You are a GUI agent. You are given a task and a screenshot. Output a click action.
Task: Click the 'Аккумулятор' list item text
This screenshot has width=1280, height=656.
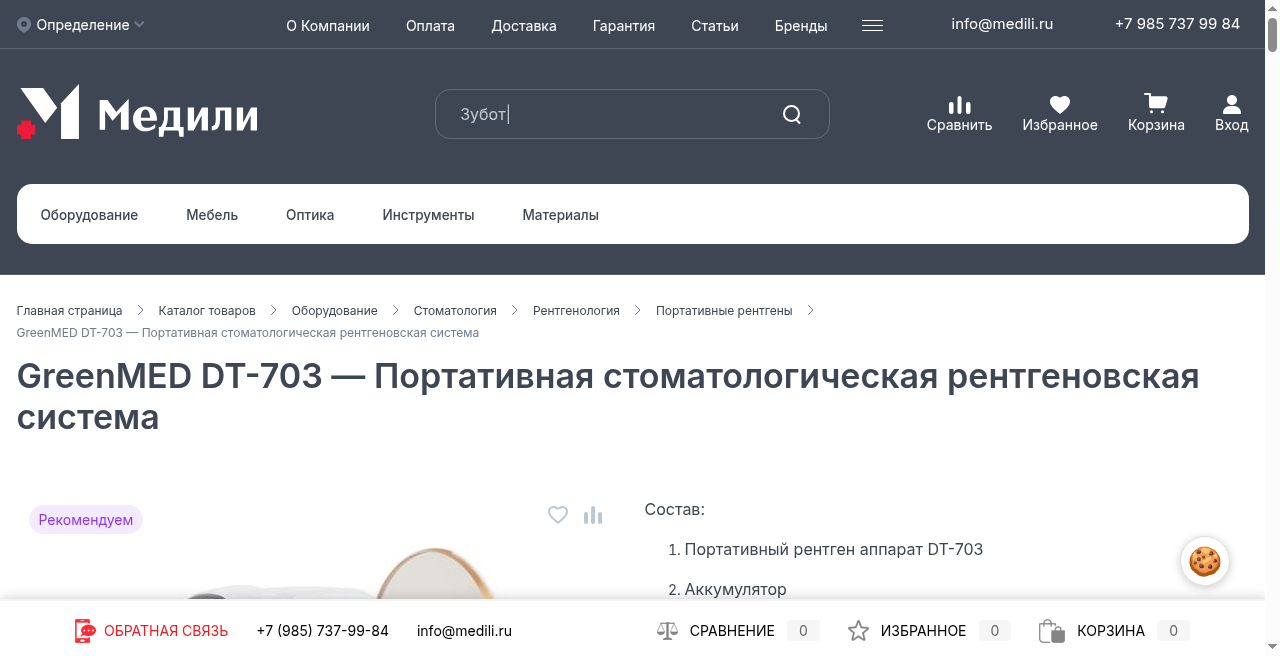[x=735, y=590]
